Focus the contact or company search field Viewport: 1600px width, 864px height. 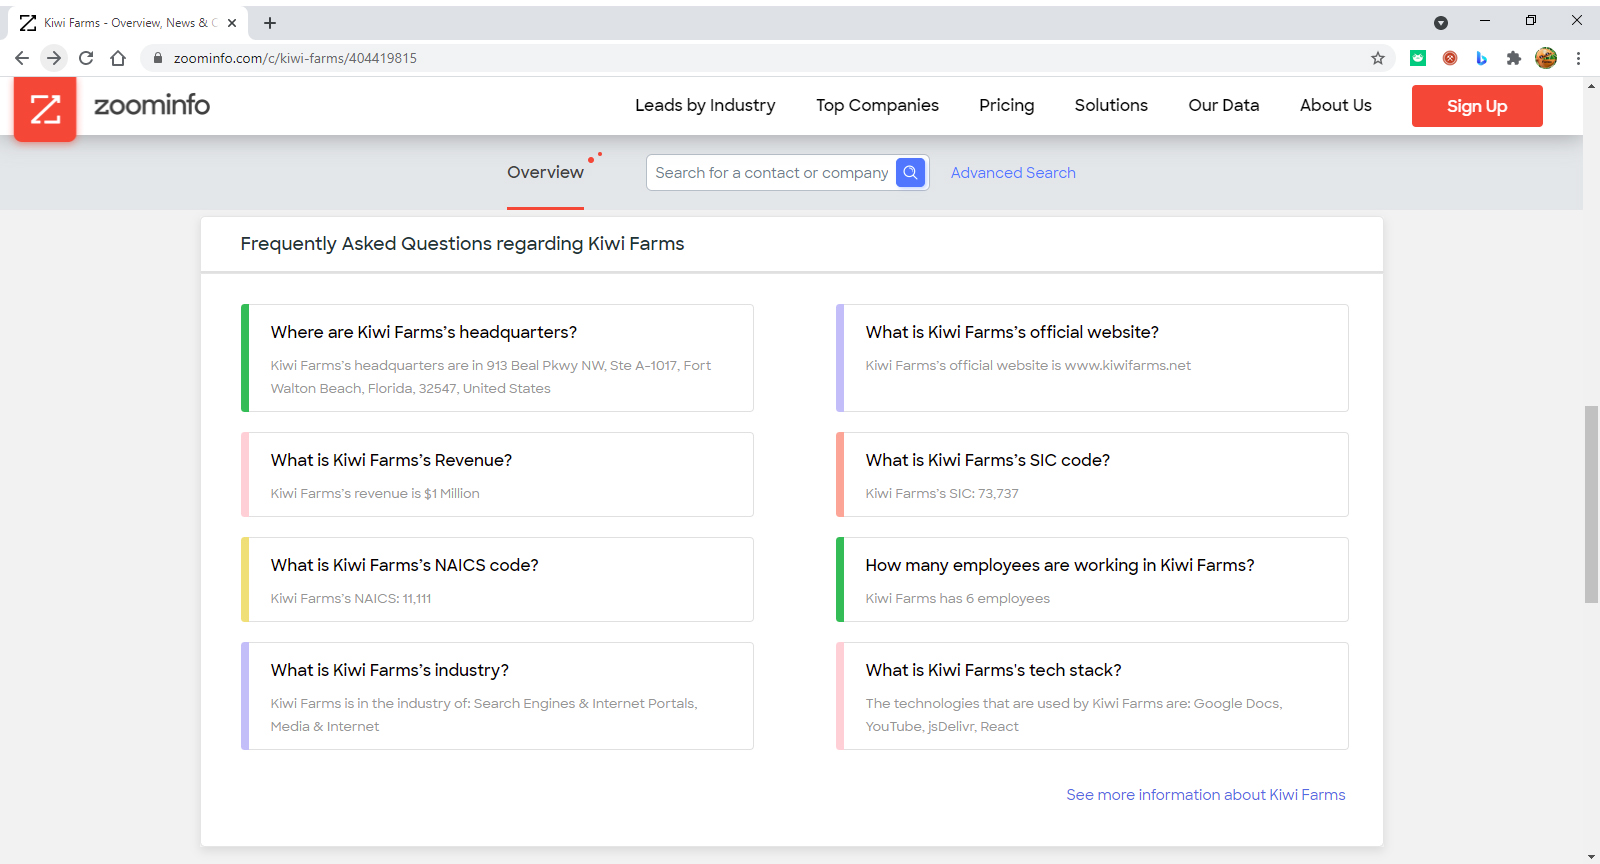pos(772,172)
